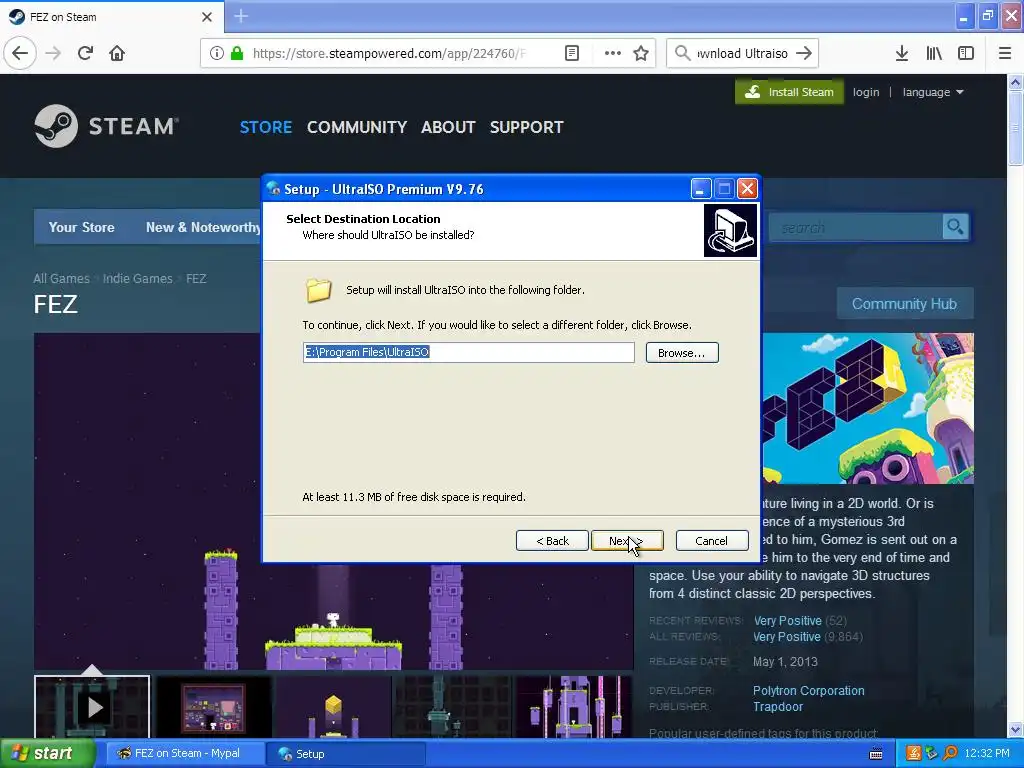Click the All Games breadcrumb link
The width and height of the screenshot is (1024, 768).
(x=61, y=278)
